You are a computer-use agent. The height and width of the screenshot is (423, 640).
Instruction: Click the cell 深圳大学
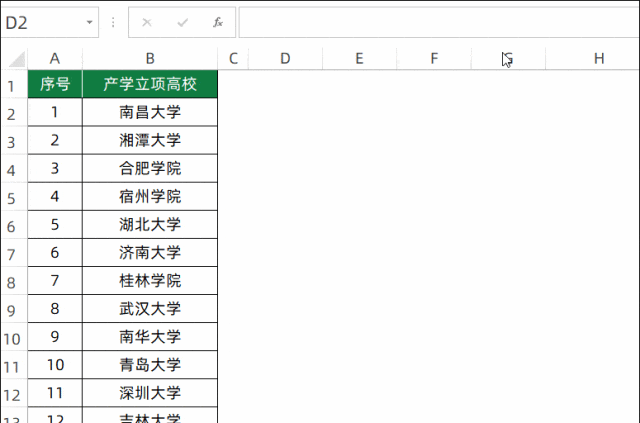pyautogui.click(x=150, y=393)
